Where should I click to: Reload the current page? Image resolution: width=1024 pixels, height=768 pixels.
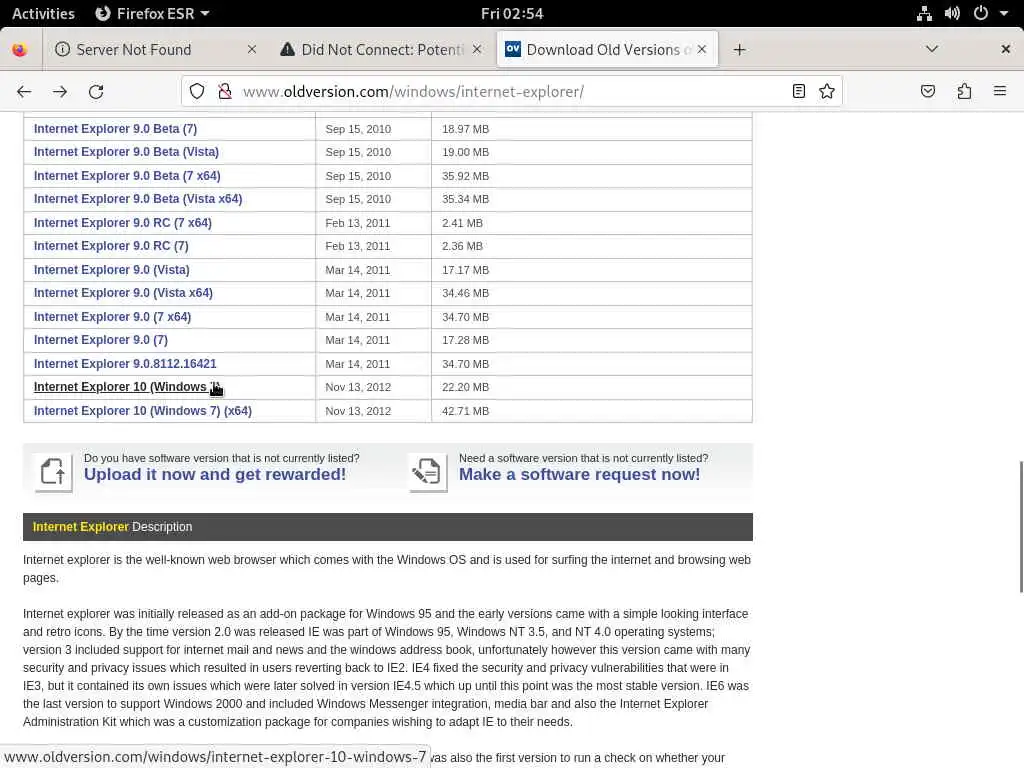96,91
